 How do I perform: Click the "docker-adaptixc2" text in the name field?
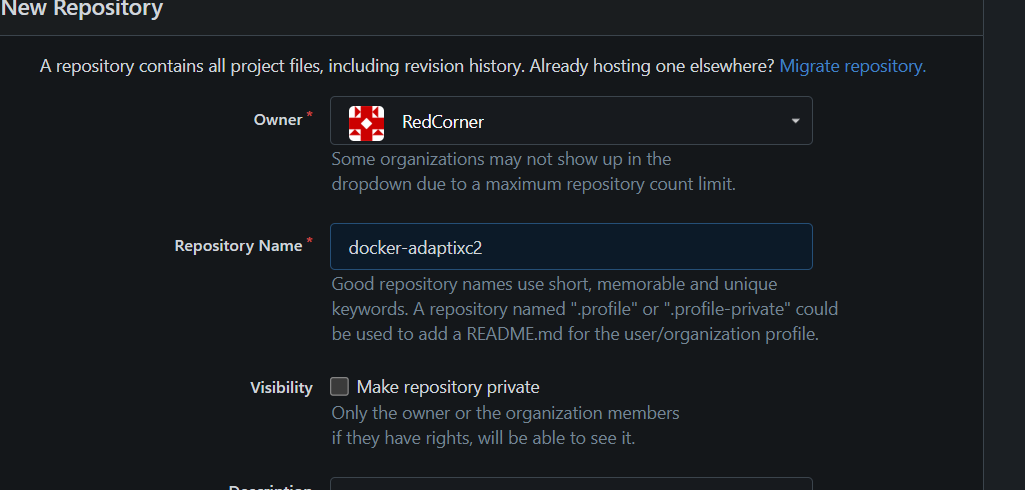[x=415, y=247]
